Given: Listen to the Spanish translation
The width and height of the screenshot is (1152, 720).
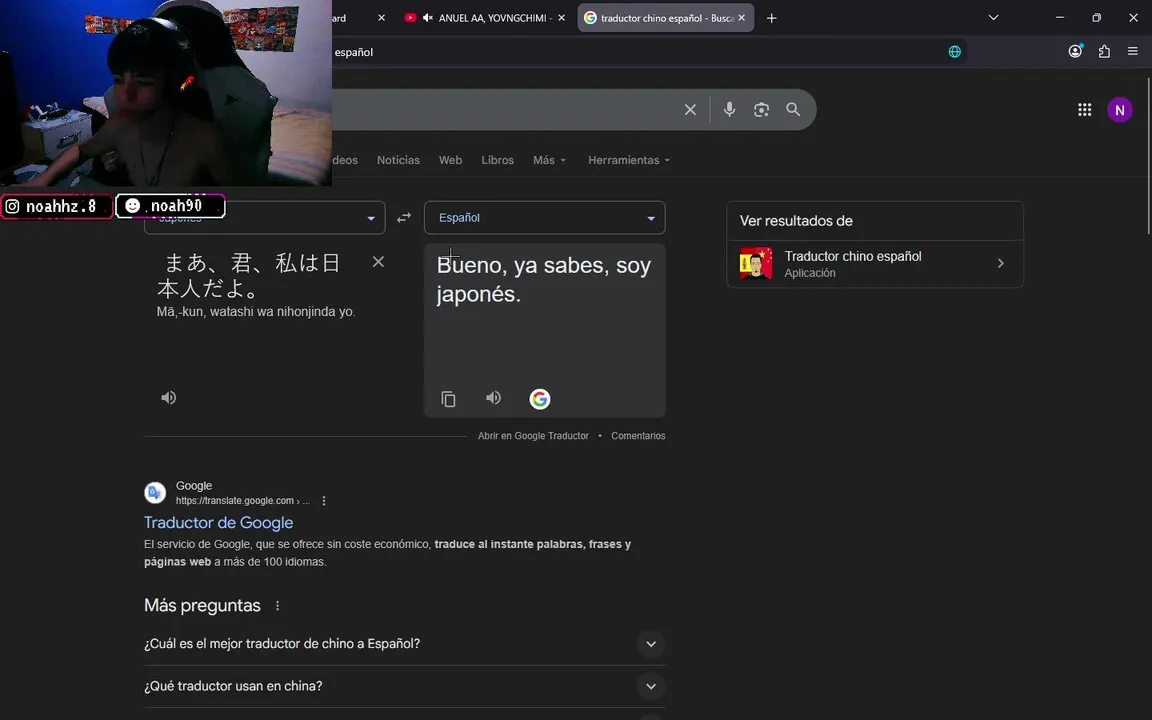Looking at the screenshot, I should click(x=494, y=397).
